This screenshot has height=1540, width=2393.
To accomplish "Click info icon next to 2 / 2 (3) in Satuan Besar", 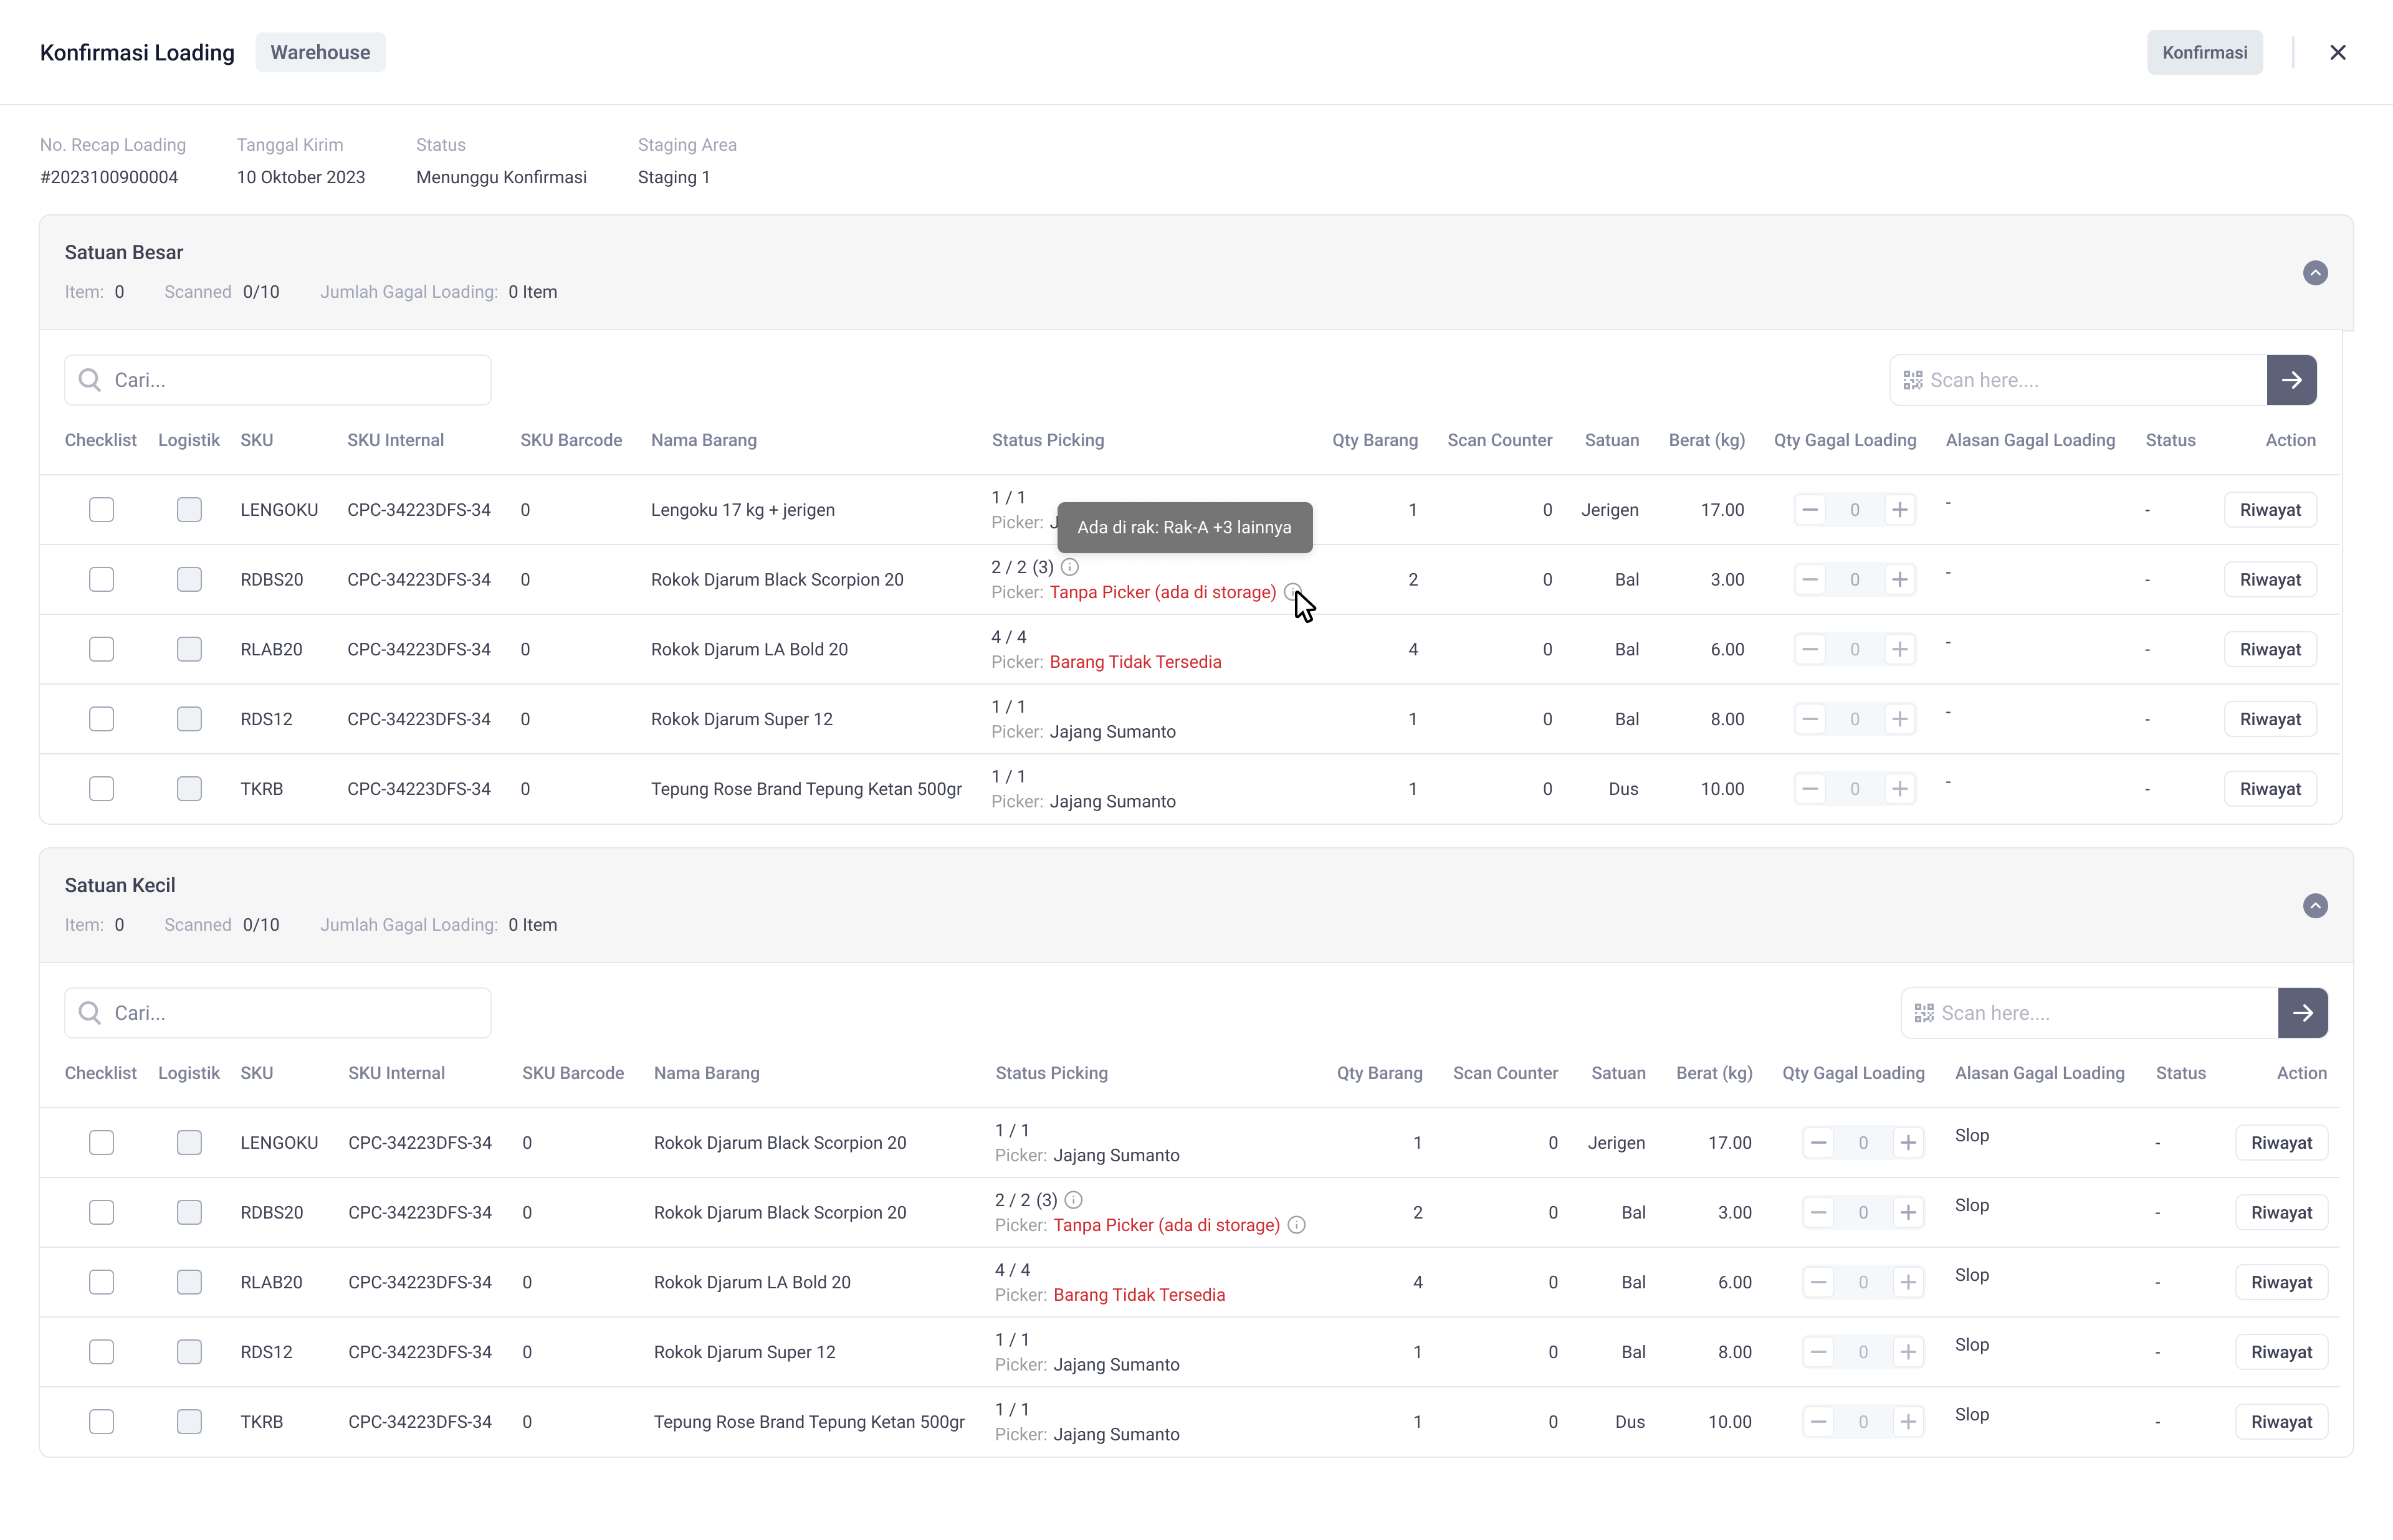I will (1069, 567).
